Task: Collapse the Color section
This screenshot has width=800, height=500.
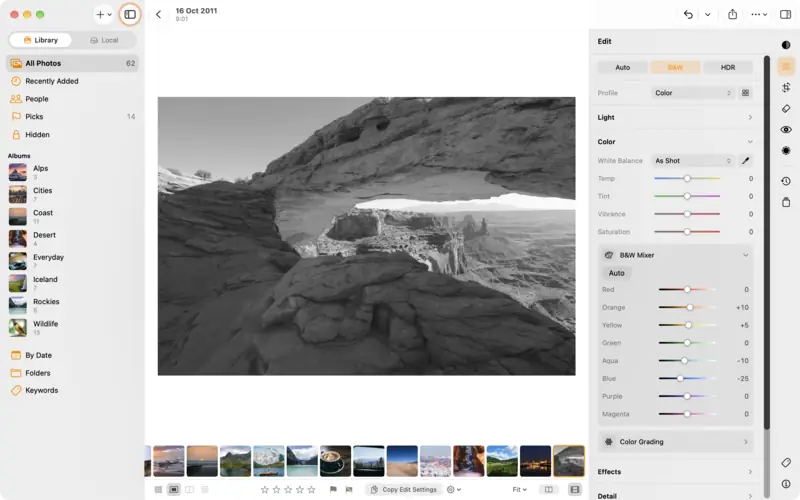Action: click(675, 142)
